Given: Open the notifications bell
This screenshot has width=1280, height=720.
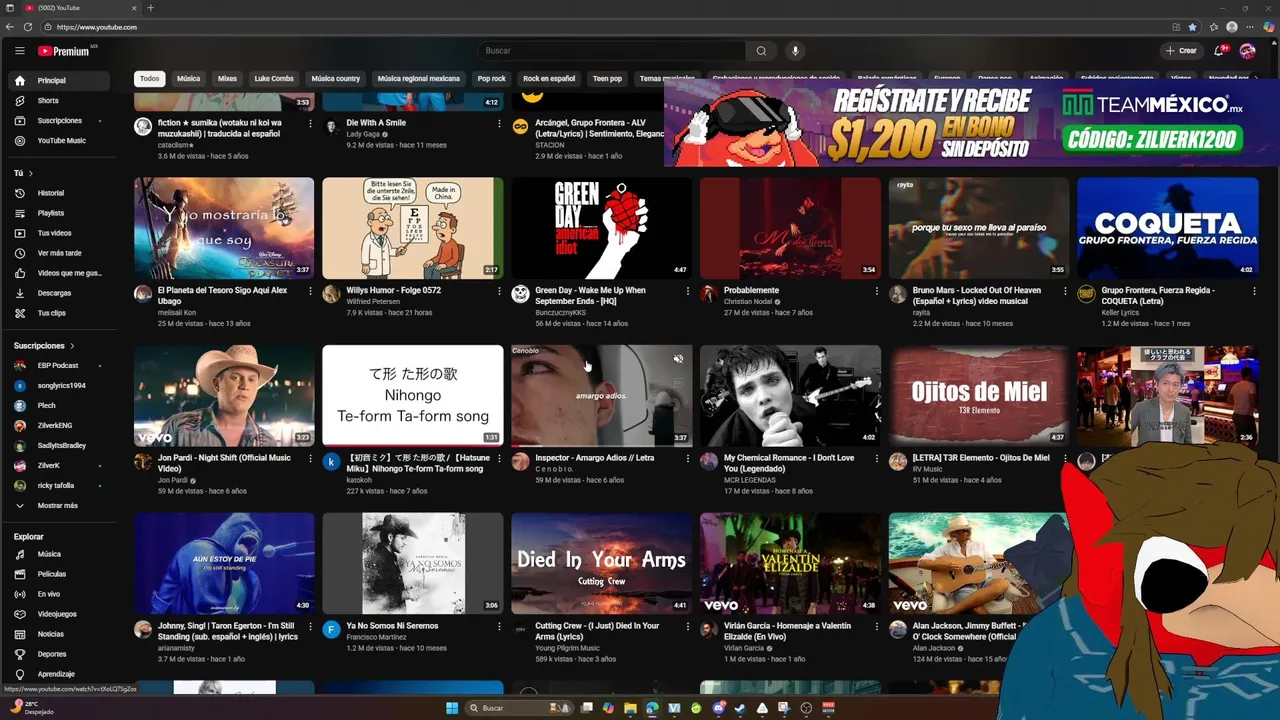Looking at the screenshot, I should (x=1219, y=51).
